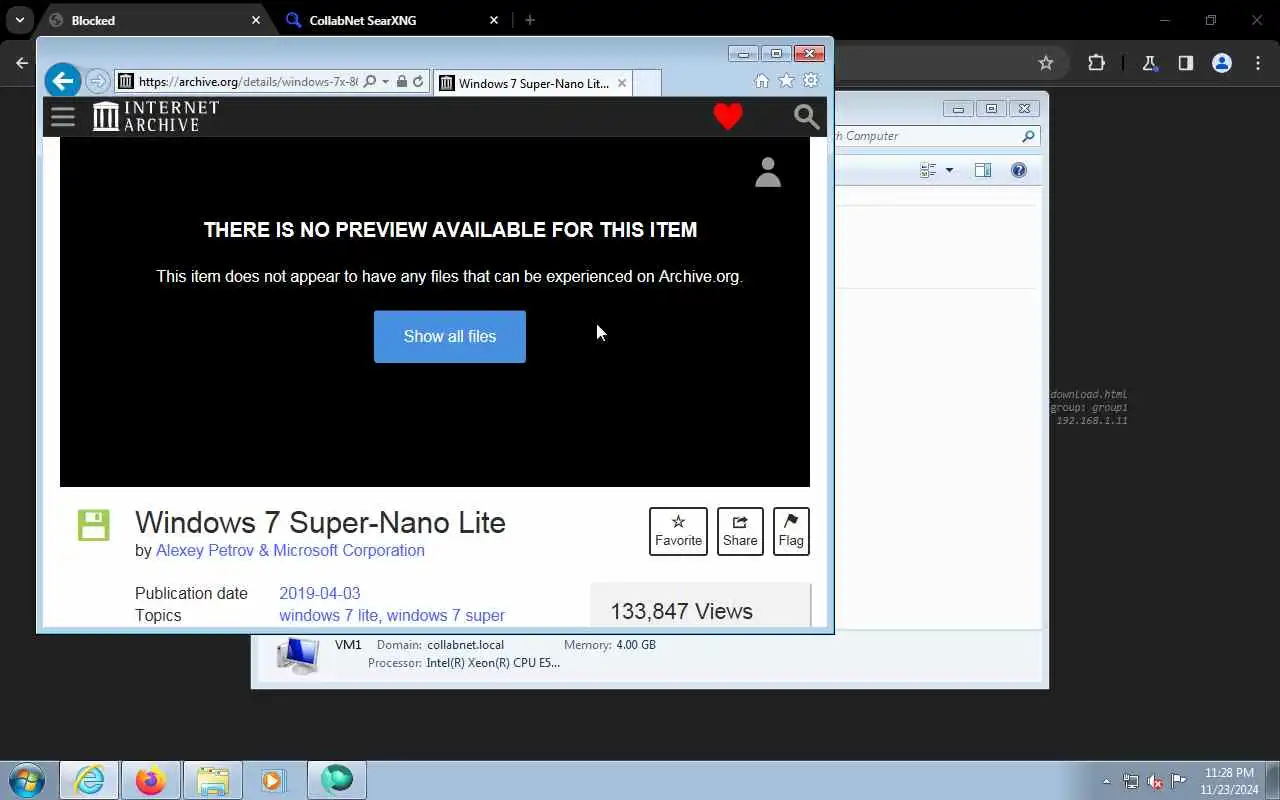Click the Show all files button
Viewport: 1280px width, 800px height.
pos(450,336)
